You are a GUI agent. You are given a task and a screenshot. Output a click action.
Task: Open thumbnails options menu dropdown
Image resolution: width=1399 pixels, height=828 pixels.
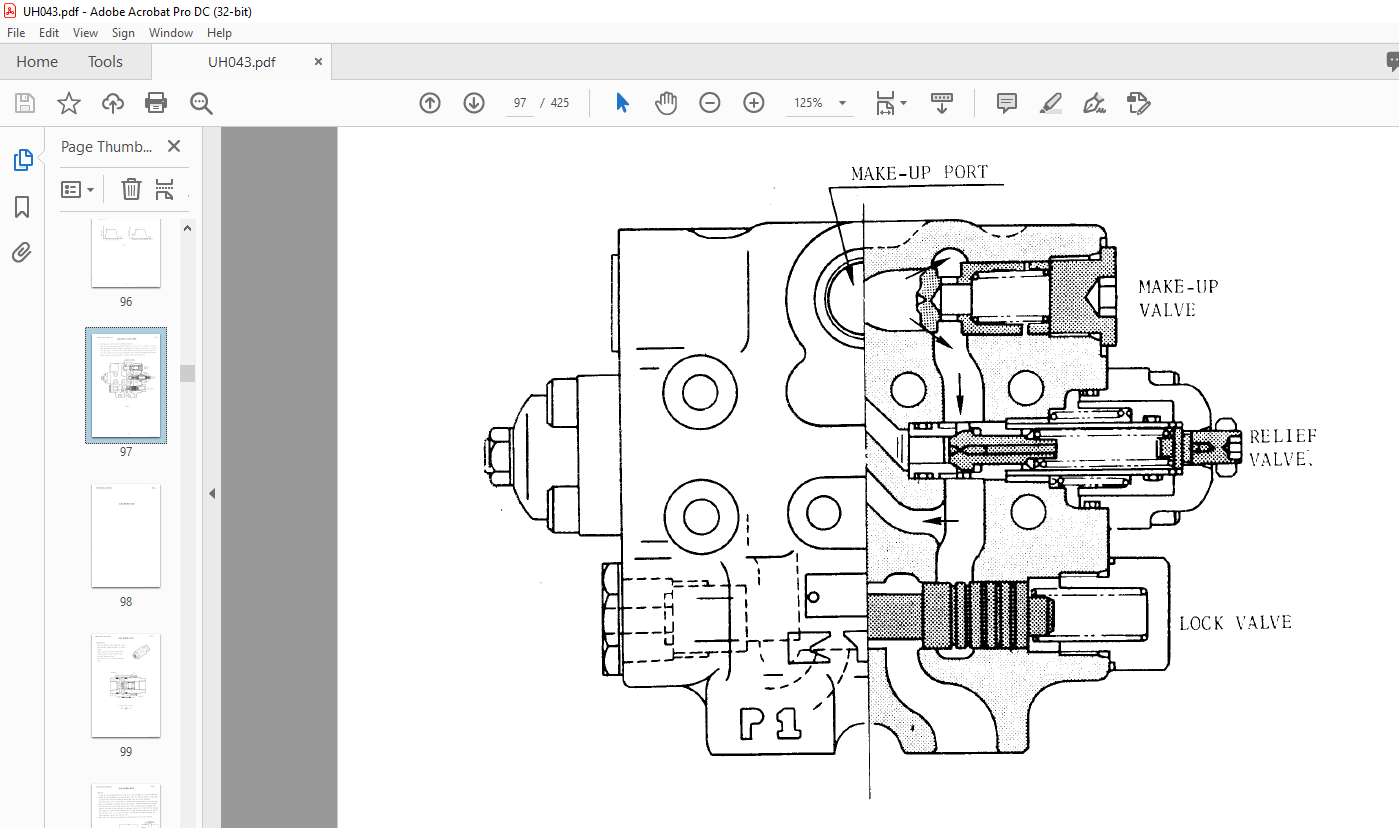[x=78, y=189]
